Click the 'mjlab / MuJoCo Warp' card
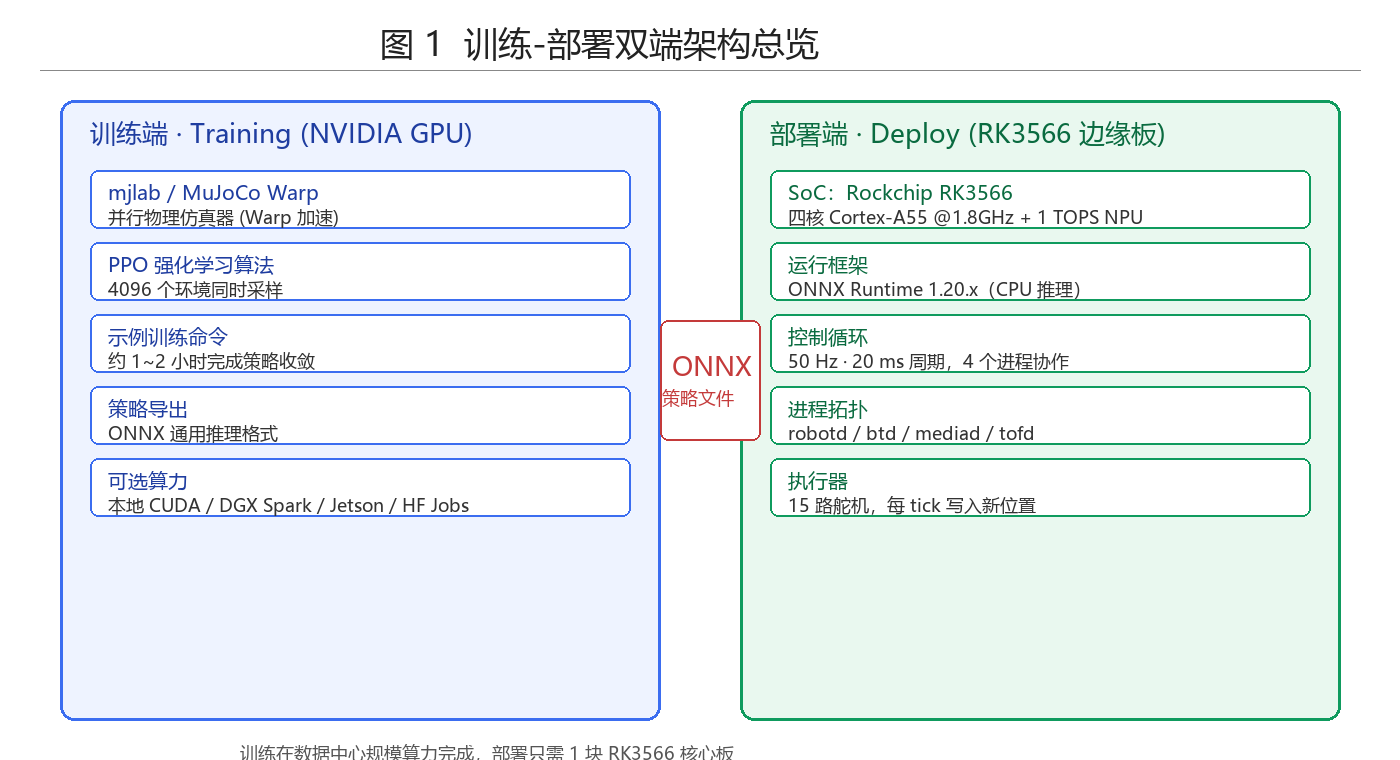This screenshot has width=1400, height=760. coord(360,200)
